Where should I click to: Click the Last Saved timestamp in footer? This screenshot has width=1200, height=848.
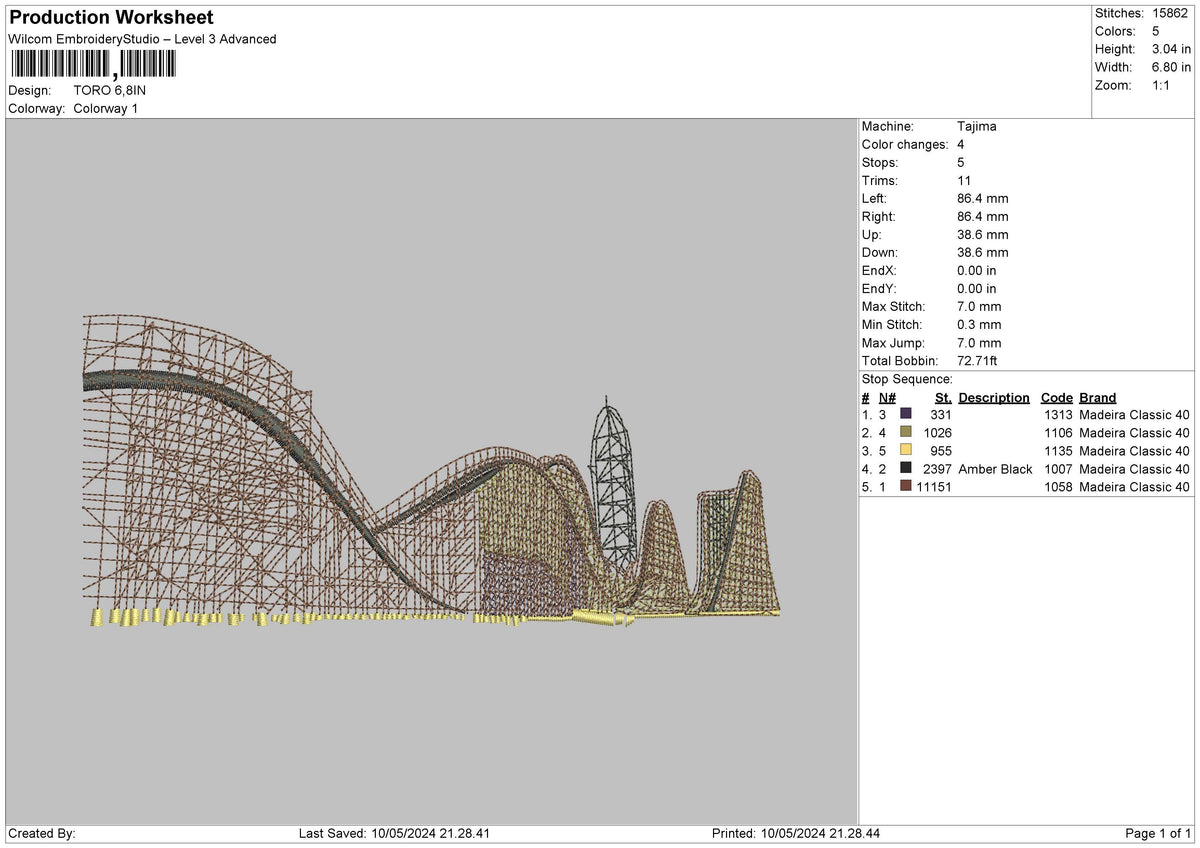[x=394, y=833]
